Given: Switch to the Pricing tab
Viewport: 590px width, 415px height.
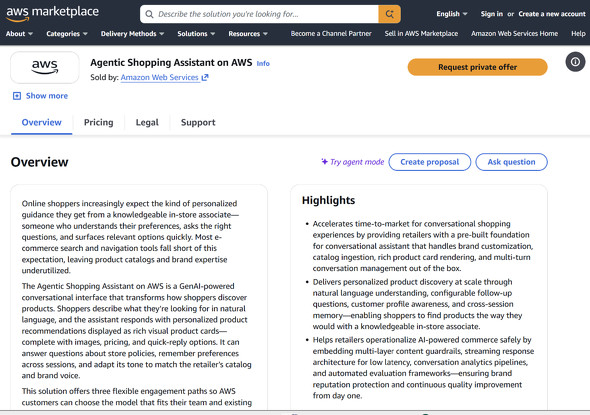Looking at the screenshot, I should (x=99, y=123).
